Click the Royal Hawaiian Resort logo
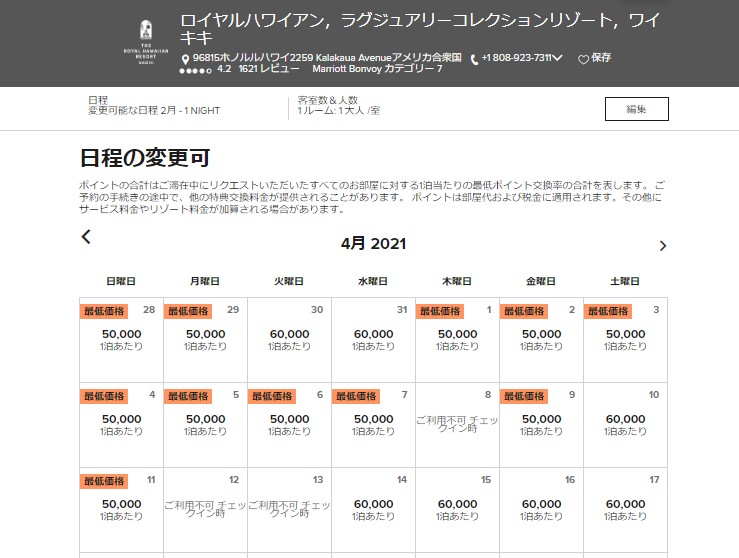Viewport: 739px width, 558px height. click(x=146, y=42)
